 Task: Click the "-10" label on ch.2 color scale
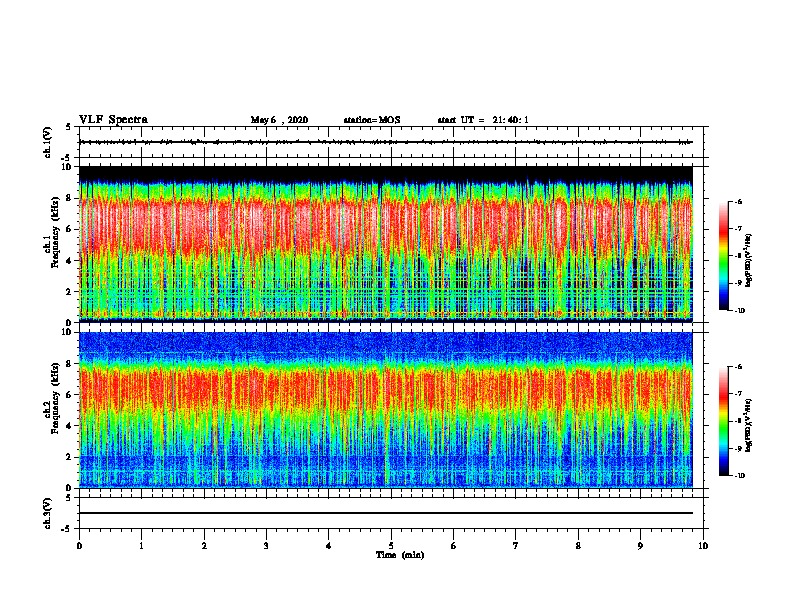[x=739, y=476]
